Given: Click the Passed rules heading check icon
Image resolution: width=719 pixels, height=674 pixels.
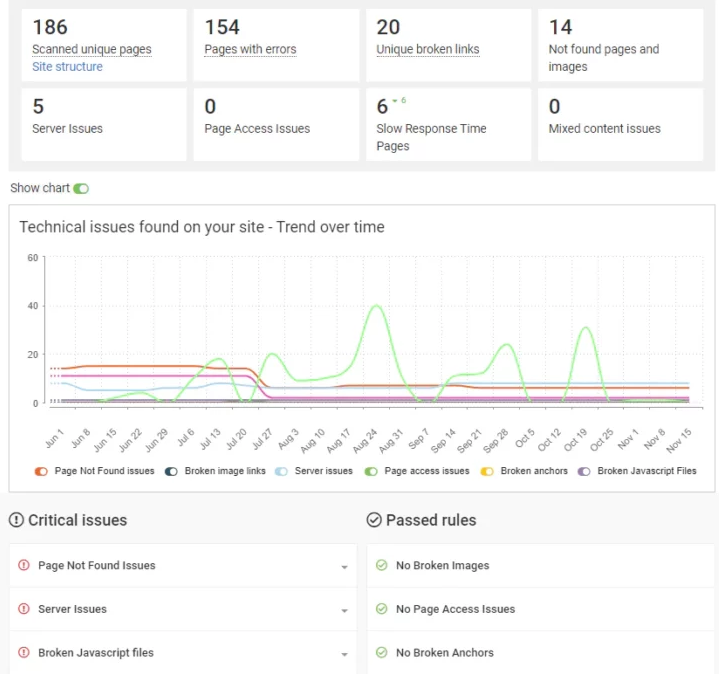Looking at the screenshot, I should [x=374, y=520].
